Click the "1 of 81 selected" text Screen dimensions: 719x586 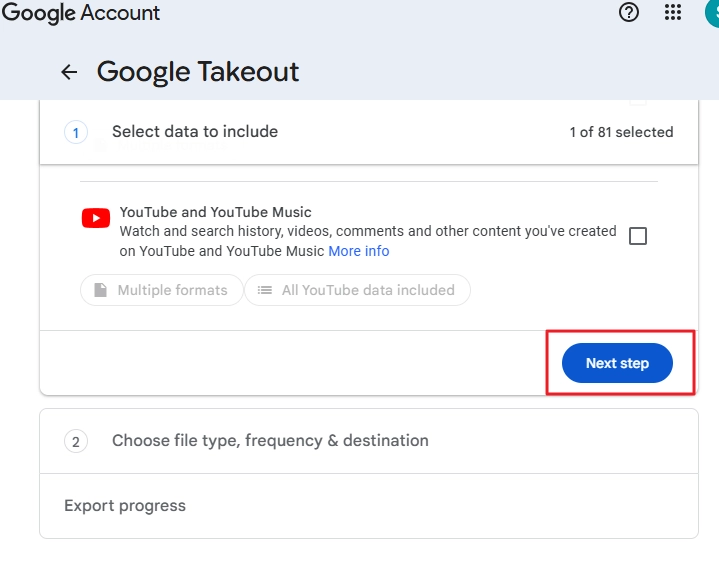[621, 133]
